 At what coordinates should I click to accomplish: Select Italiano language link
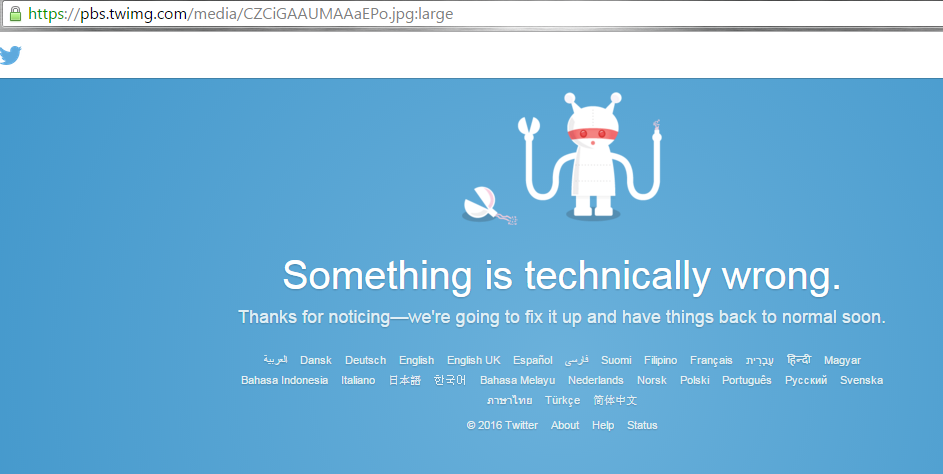tap(358, 380)
